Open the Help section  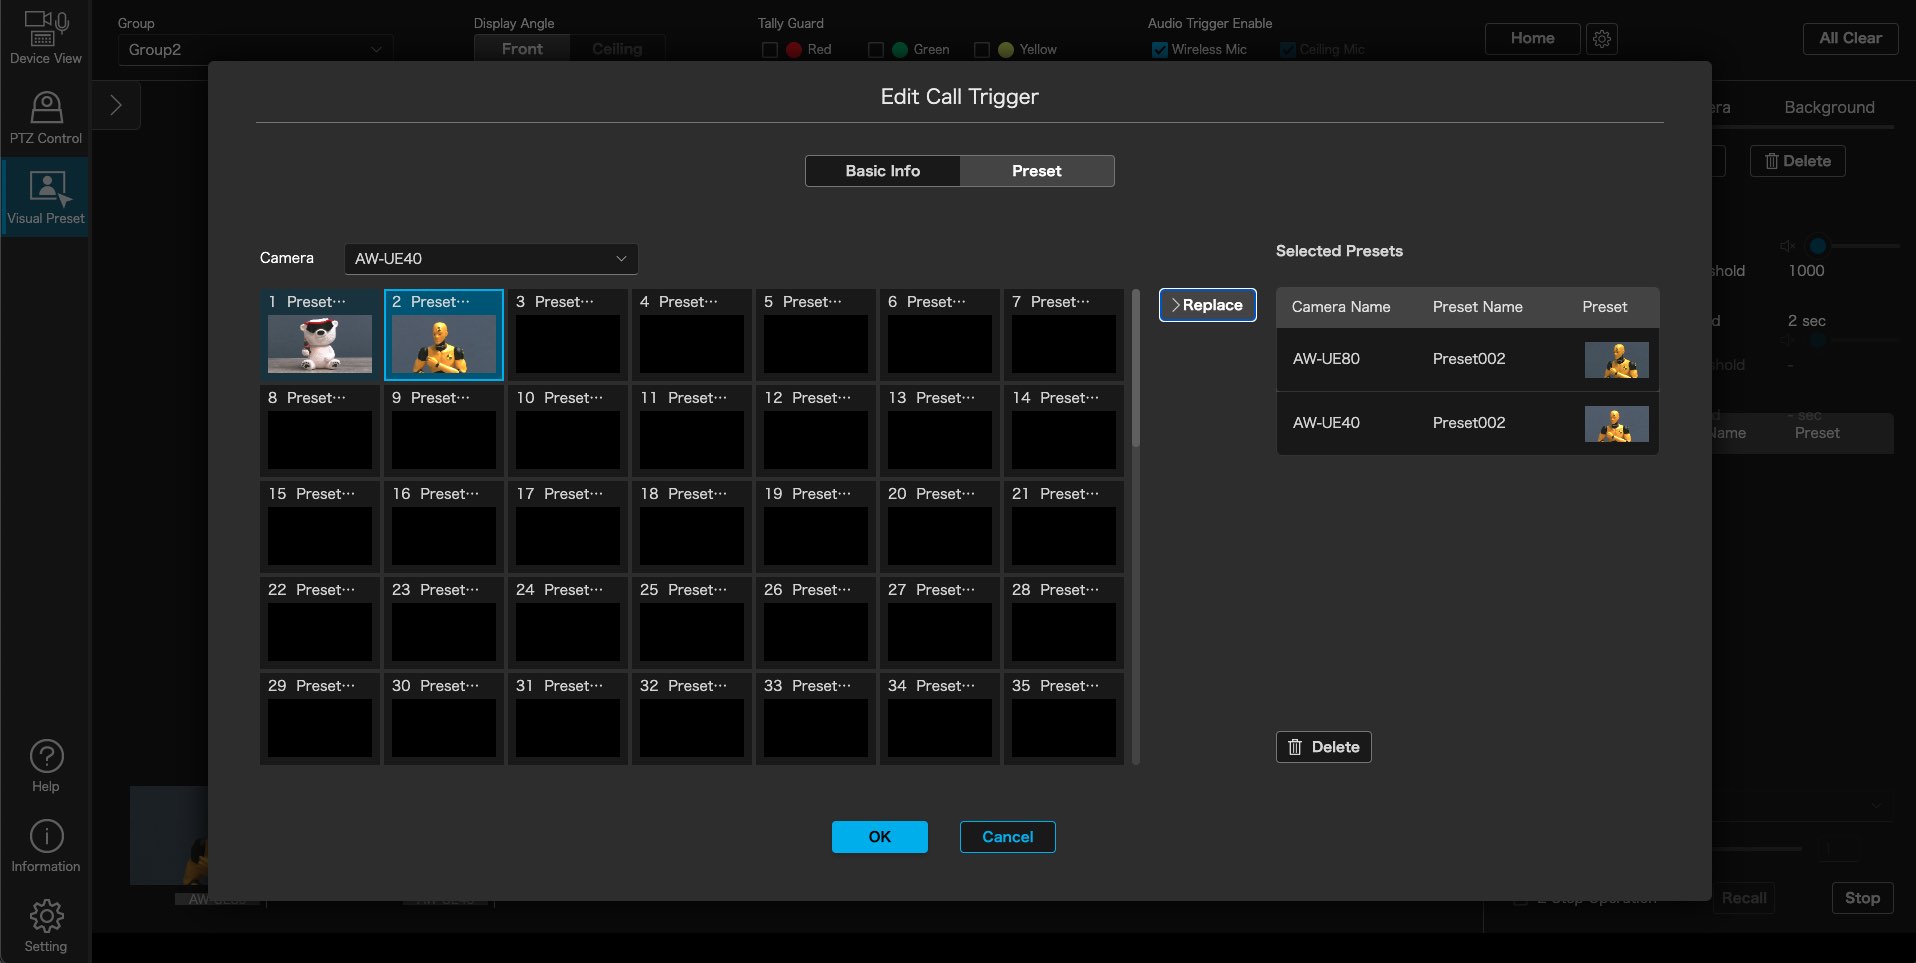pos(46,767)
